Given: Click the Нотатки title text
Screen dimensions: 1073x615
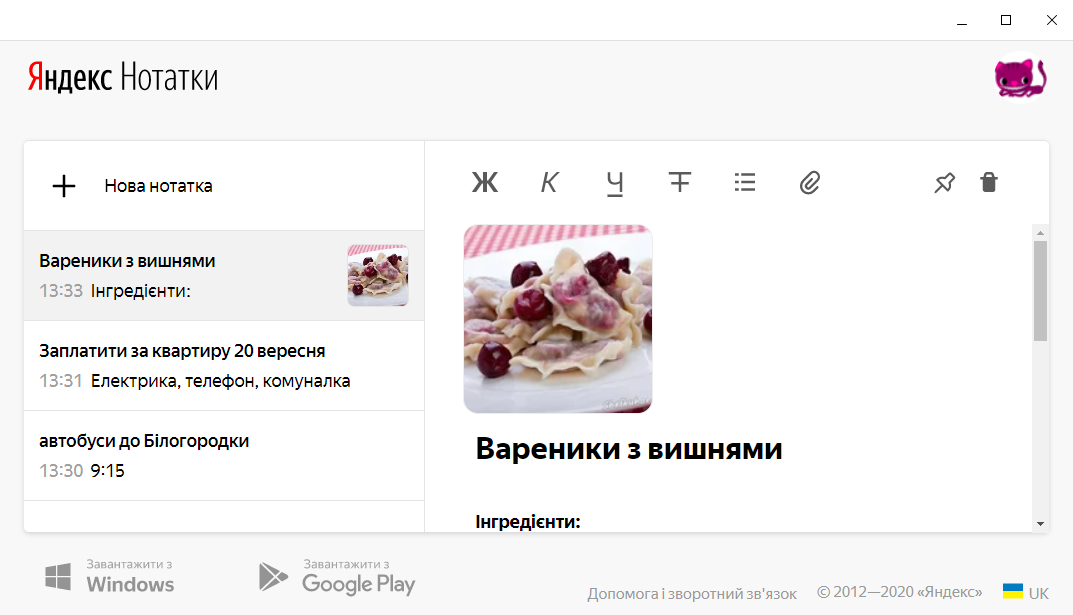Looking at the screenshot, I should 170,77.
